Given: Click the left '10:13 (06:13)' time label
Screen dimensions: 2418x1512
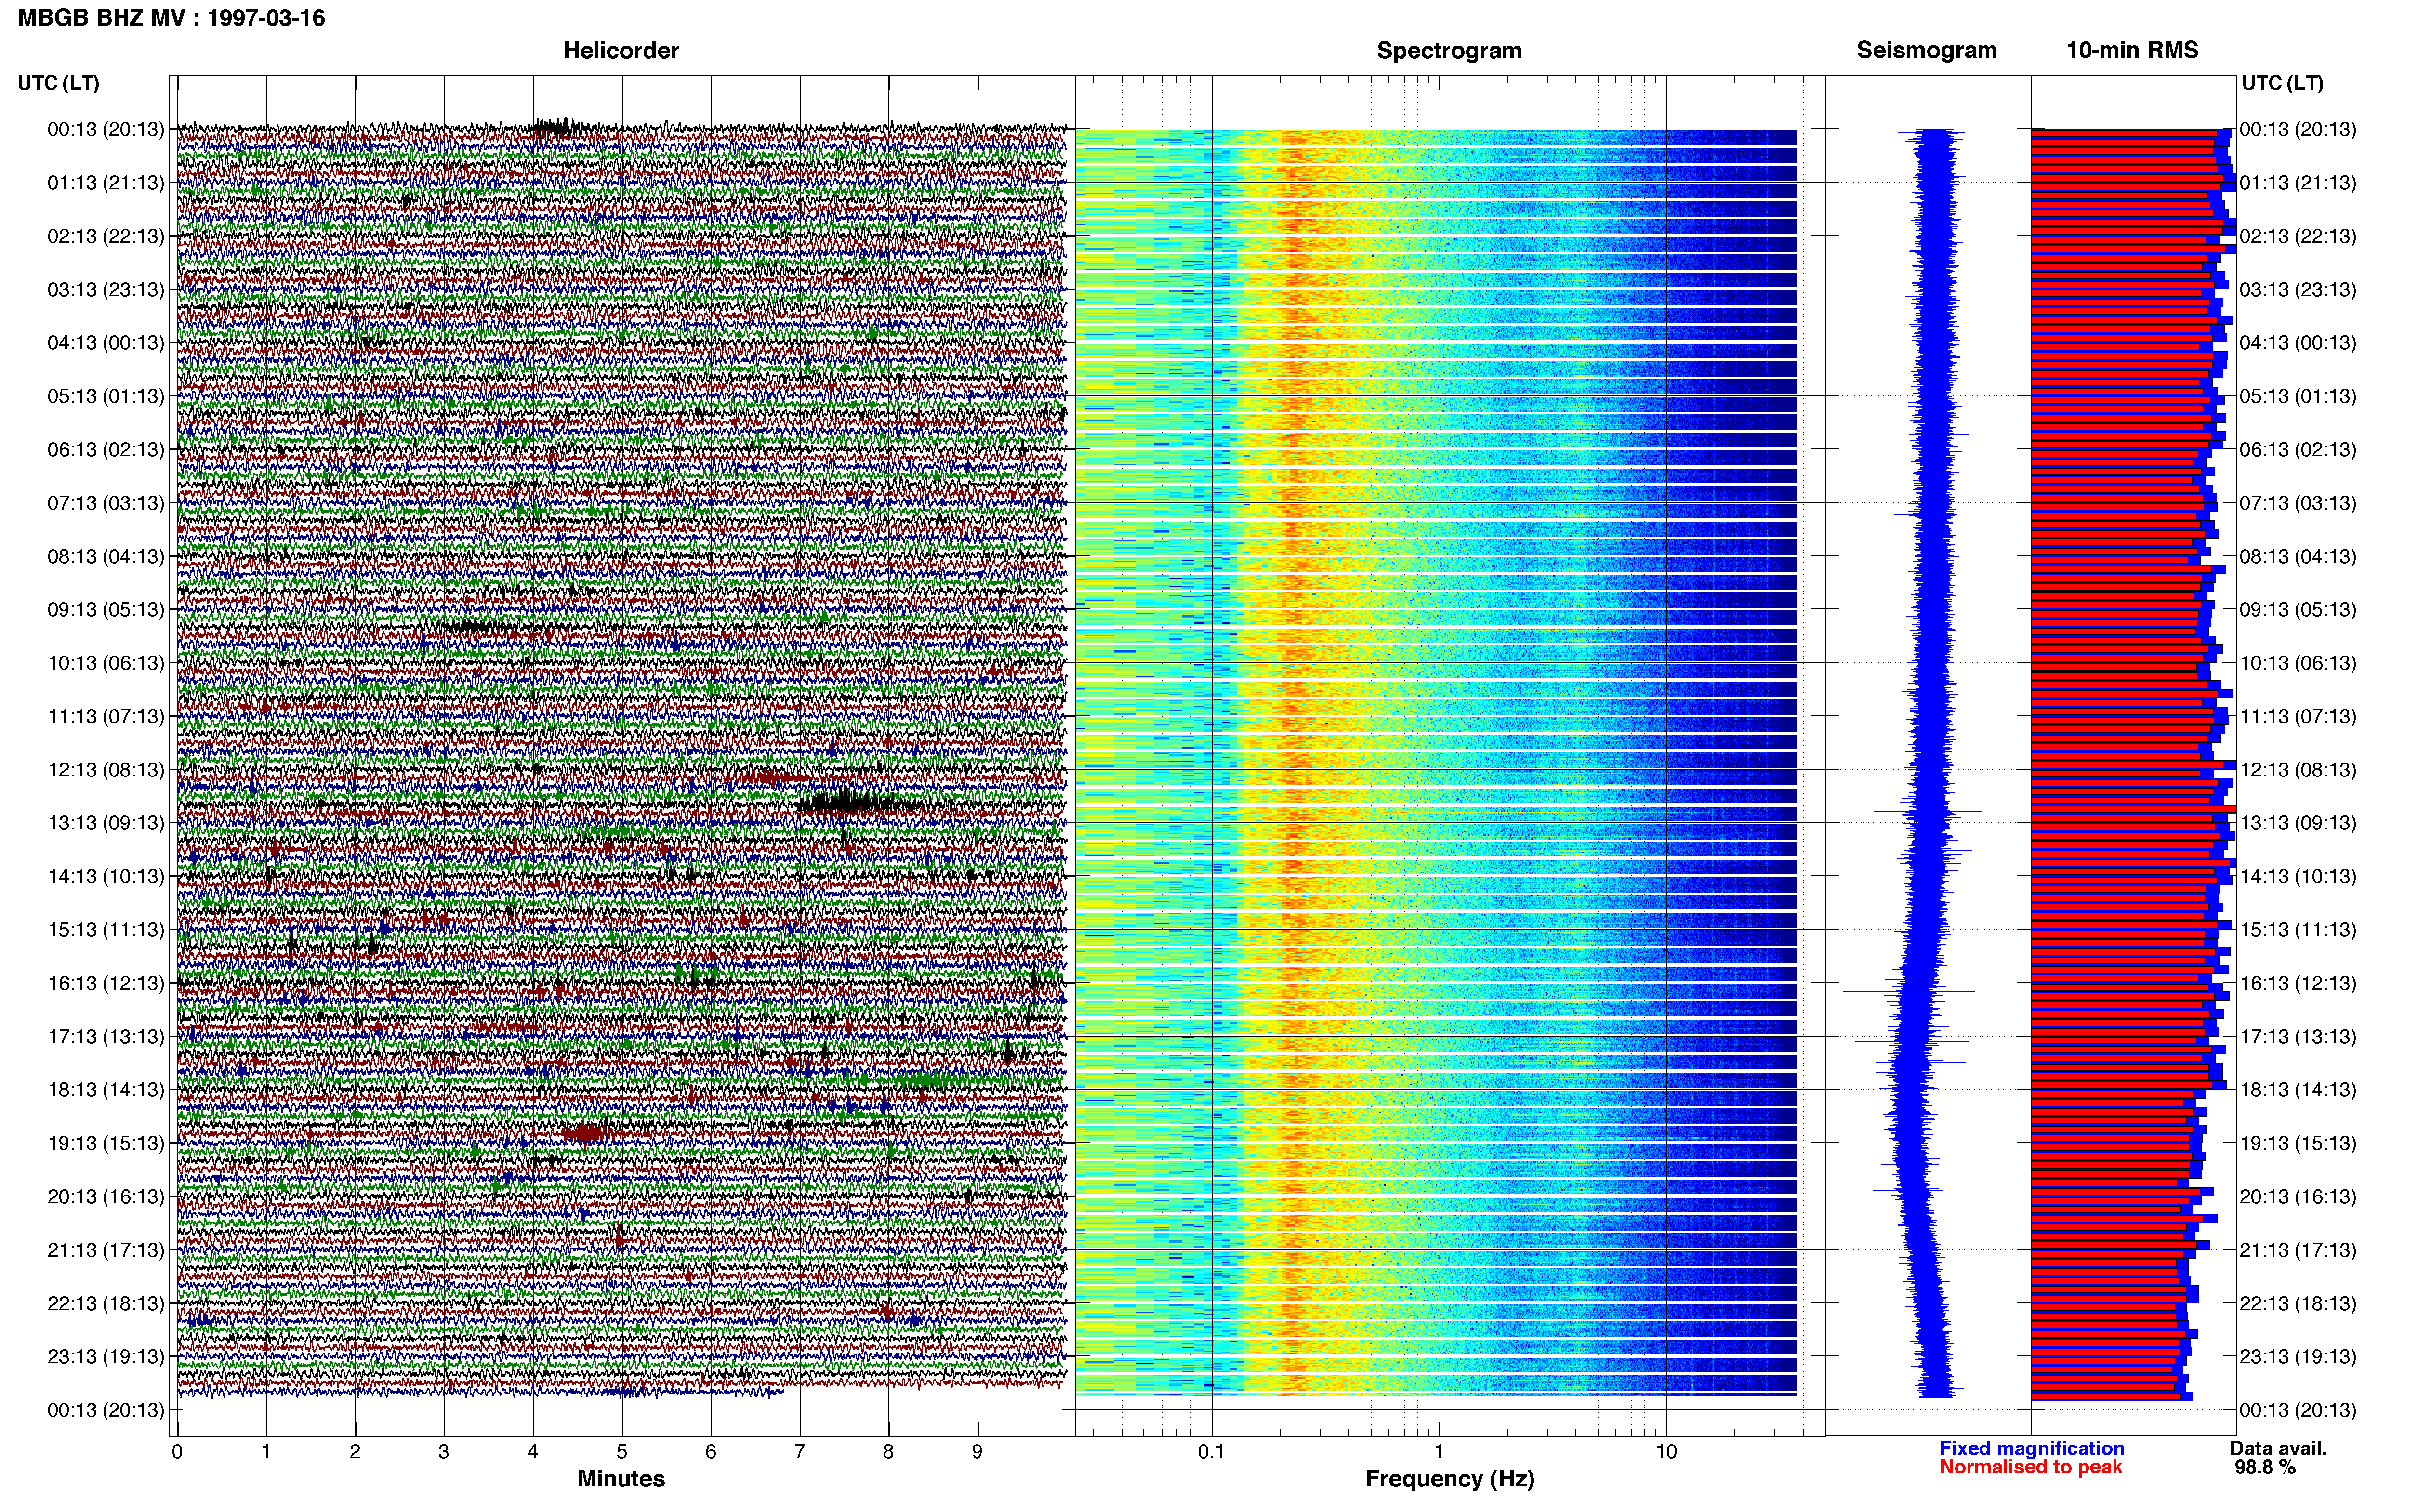Looking at the screenshot, I should [105, 663].
